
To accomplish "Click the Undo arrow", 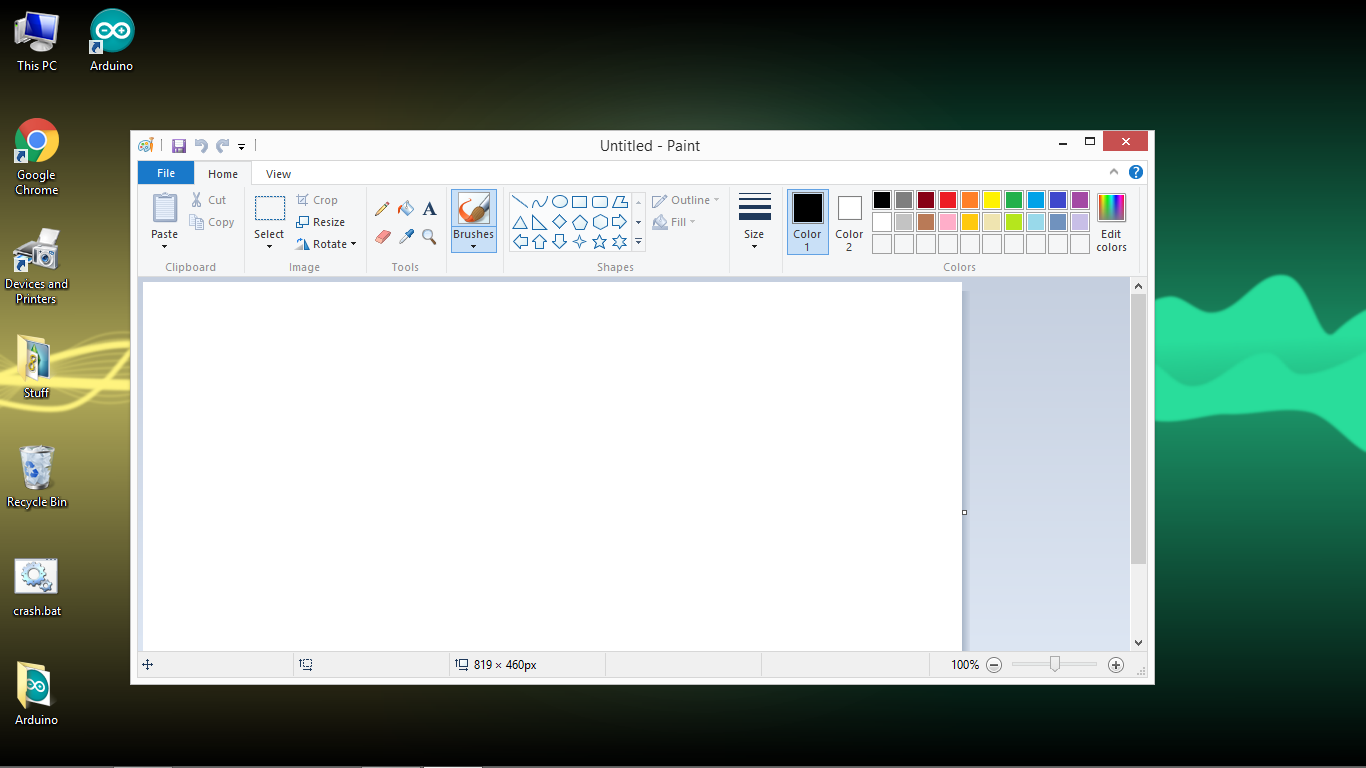I will point(200,145).
